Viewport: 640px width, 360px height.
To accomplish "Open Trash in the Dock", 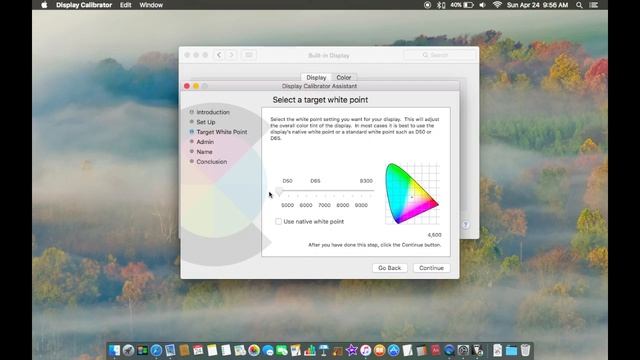I will click(525, 350).
